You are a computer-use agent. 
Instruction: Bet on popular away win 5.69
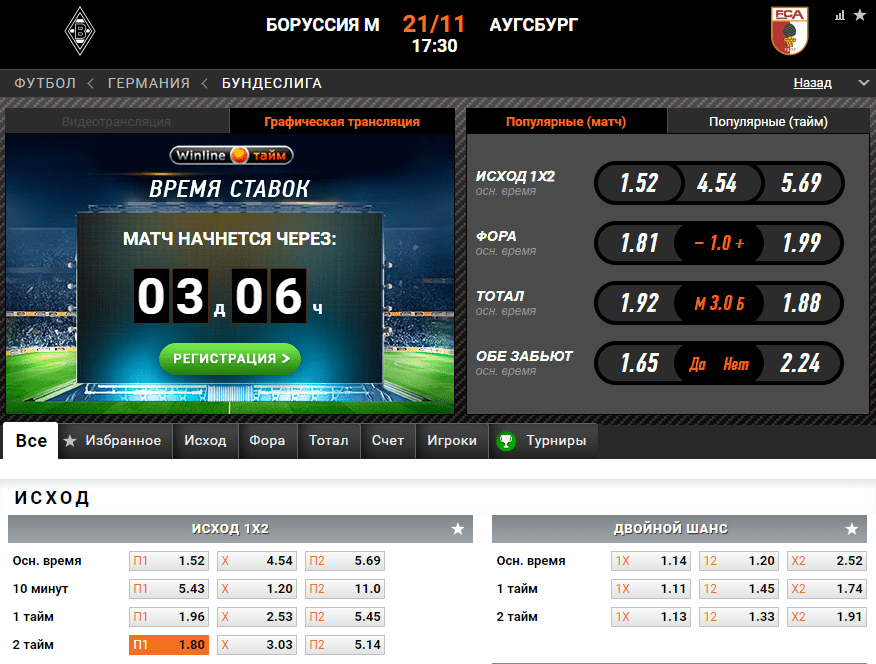tap(801, 183)
